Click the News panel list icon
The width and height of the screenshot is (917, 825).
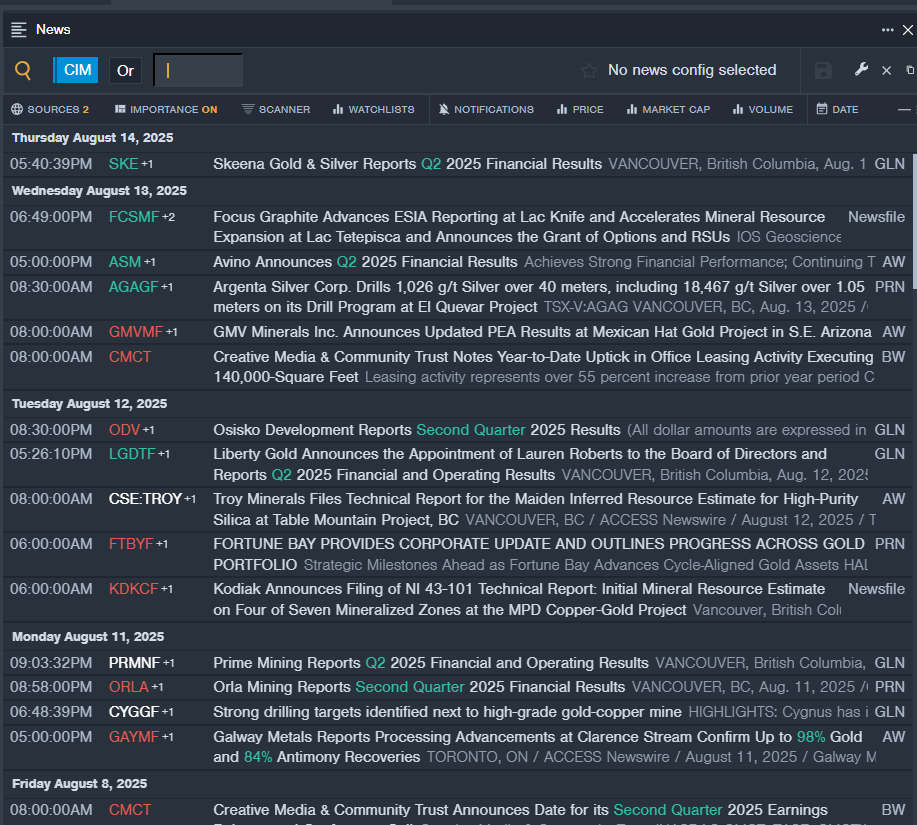click(19, 30)
